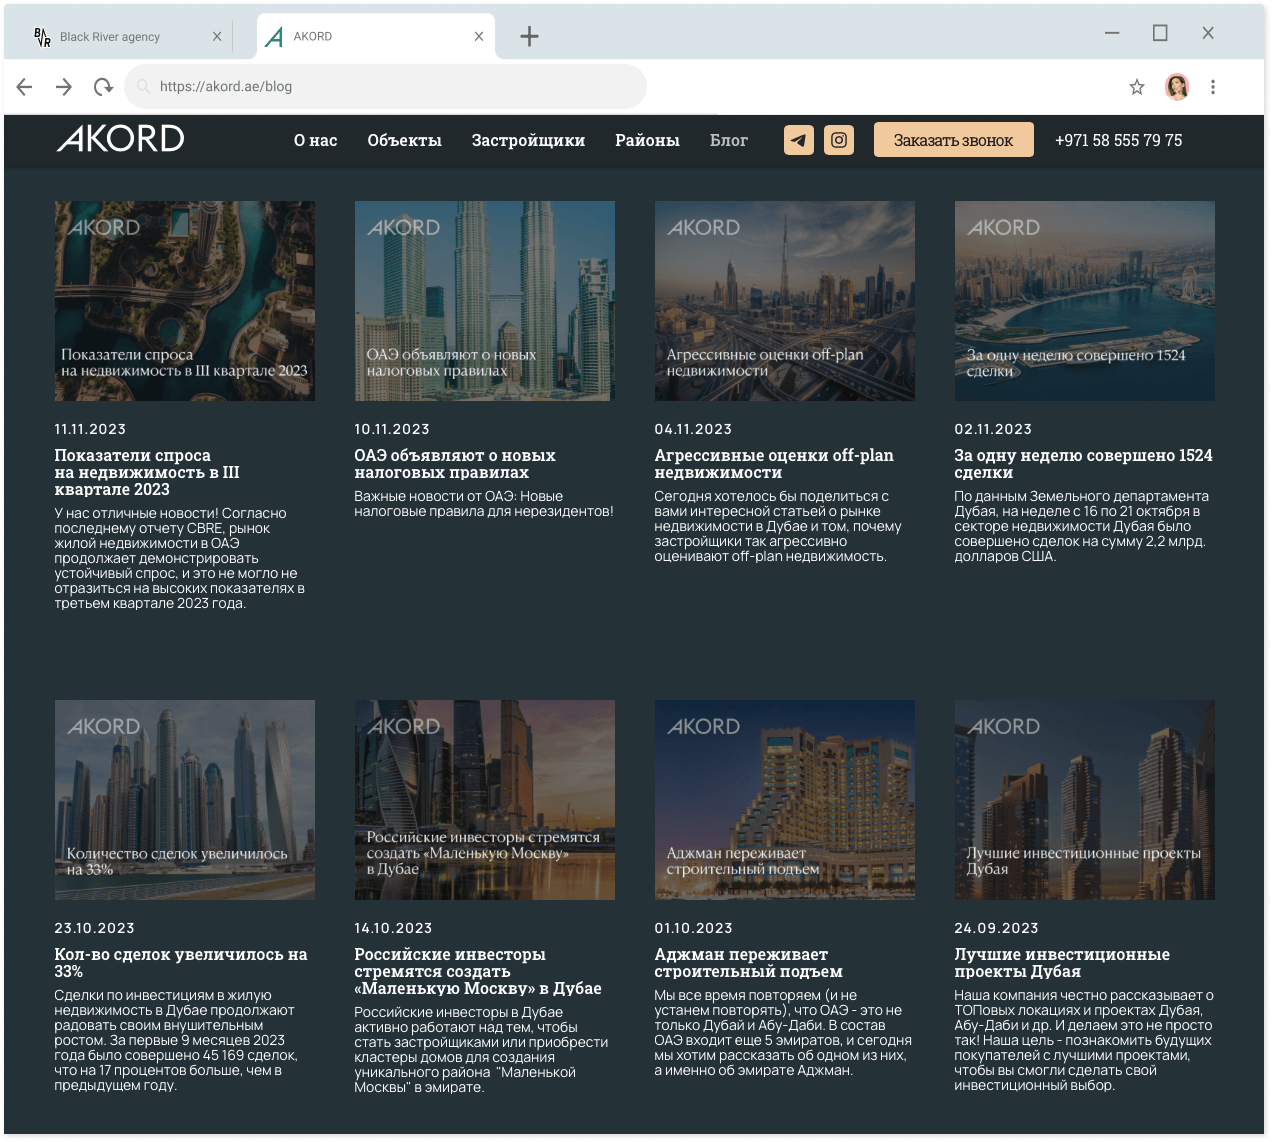Screen dimensions: 1272x1142
Task: Call the phone number +971 58 555 79 75
Action: [x=1118, y=141]
